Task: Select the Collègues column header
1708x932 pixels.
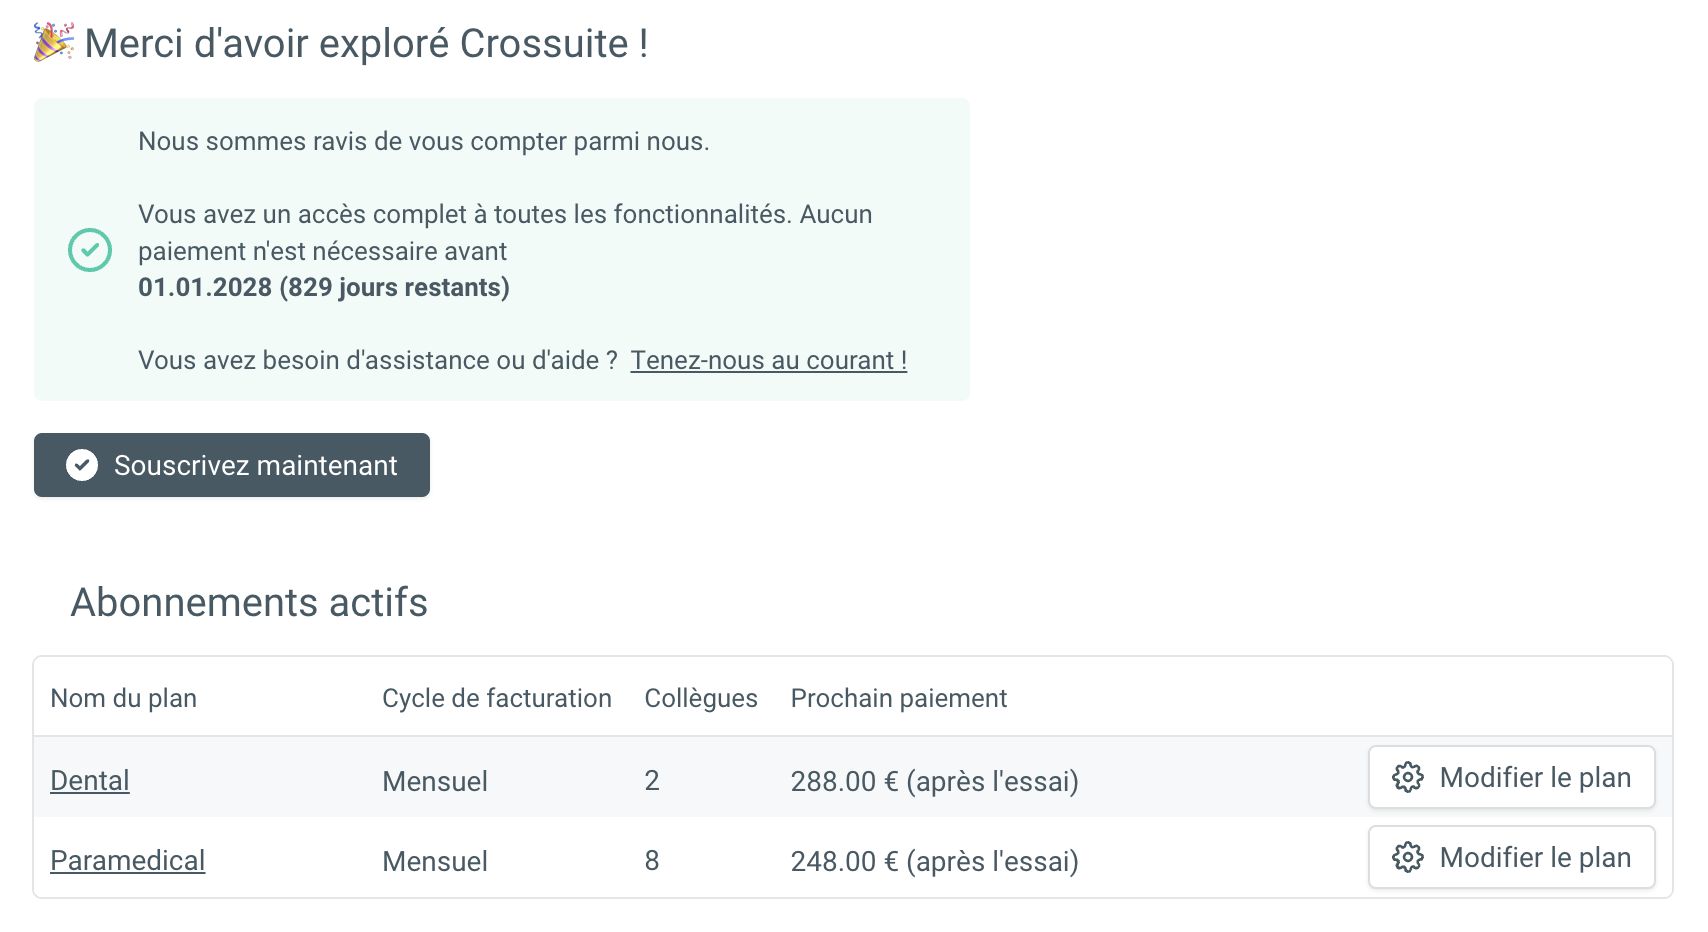Action: coord(701,698)
